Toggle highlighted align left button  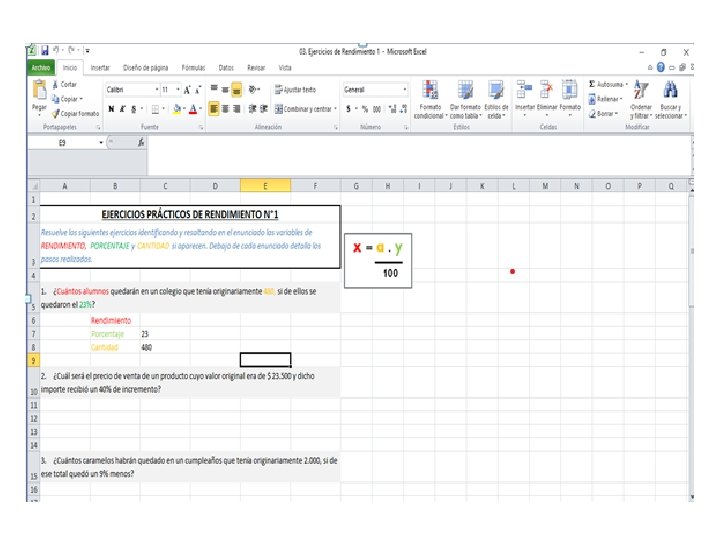pos(214,109)
